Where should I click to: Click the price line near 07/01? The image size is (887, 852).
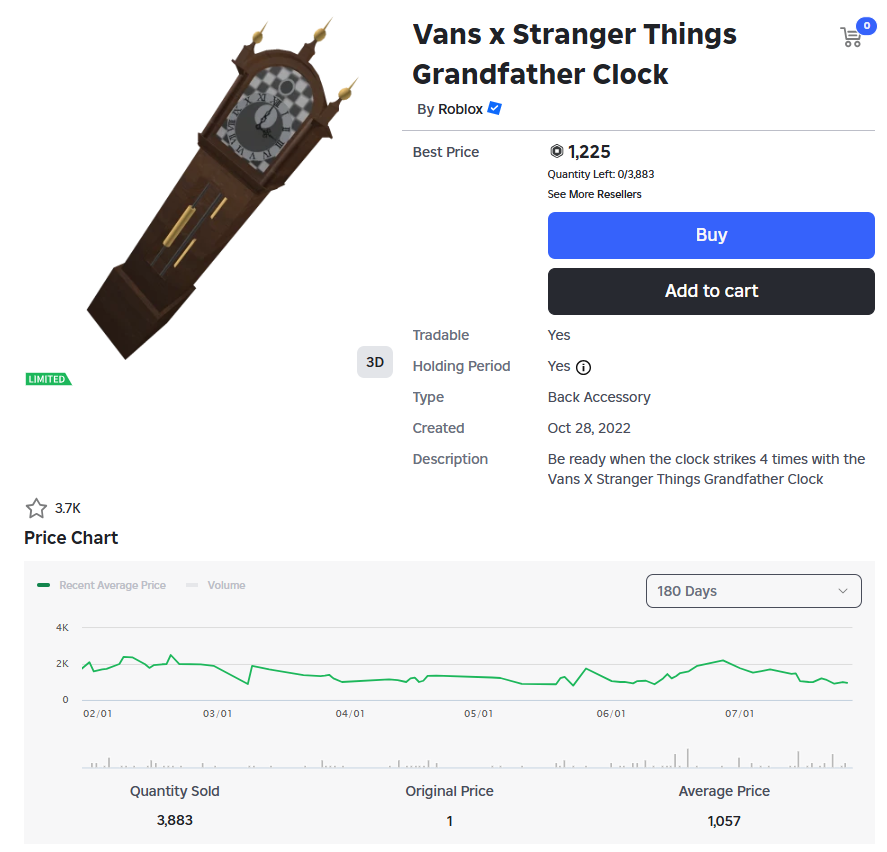click(740, 667)
